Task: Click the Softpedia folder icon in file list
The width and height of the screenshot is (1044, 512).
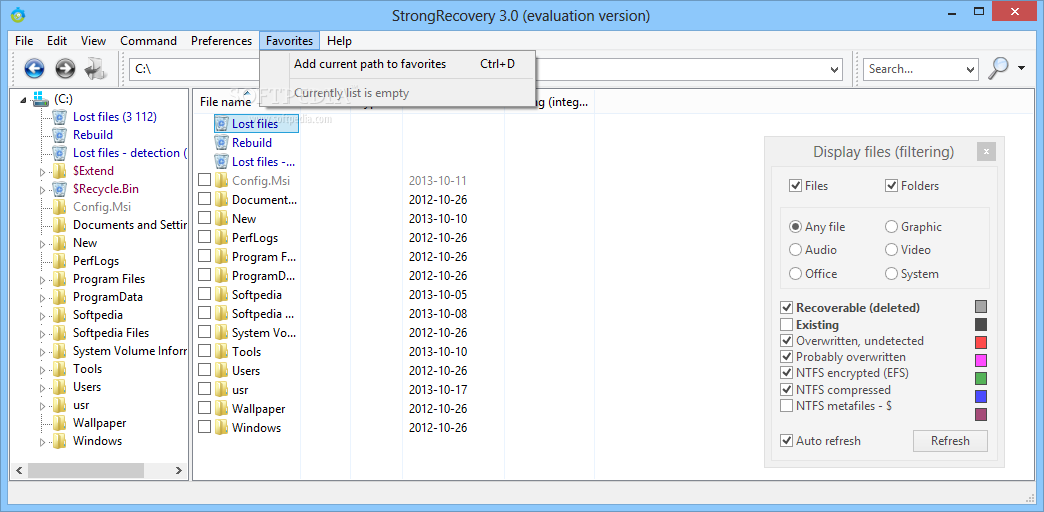Action: 222,294
